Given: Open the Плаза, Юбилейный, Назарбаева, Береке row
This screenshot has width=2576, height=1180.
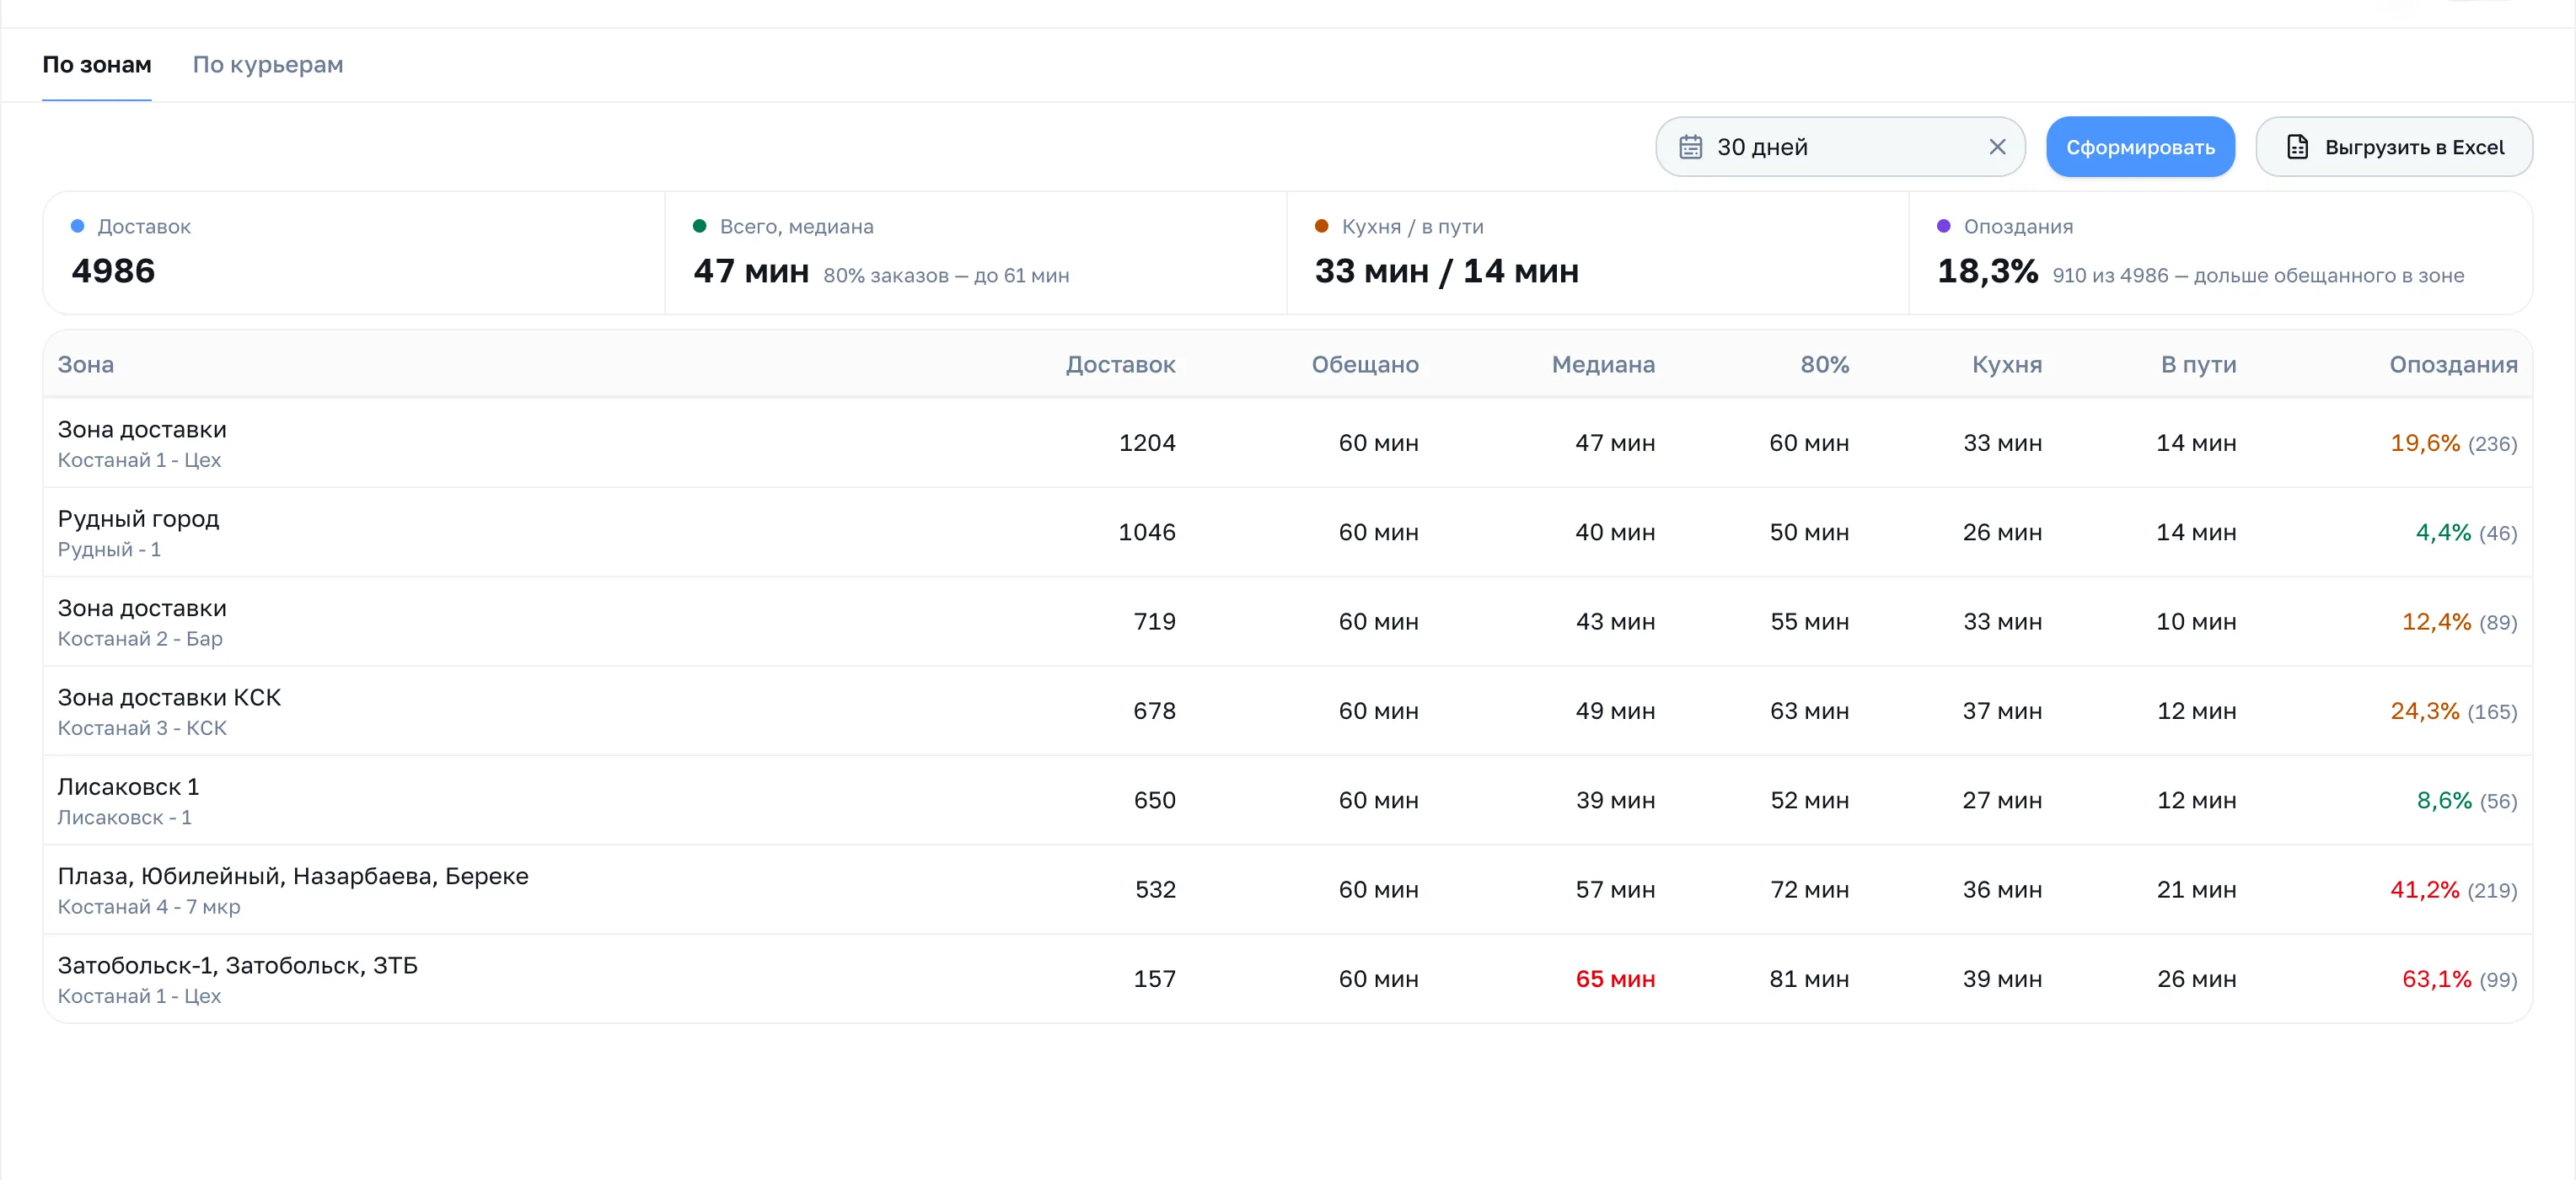Looking at the screenshot, I should point(1288,890).
